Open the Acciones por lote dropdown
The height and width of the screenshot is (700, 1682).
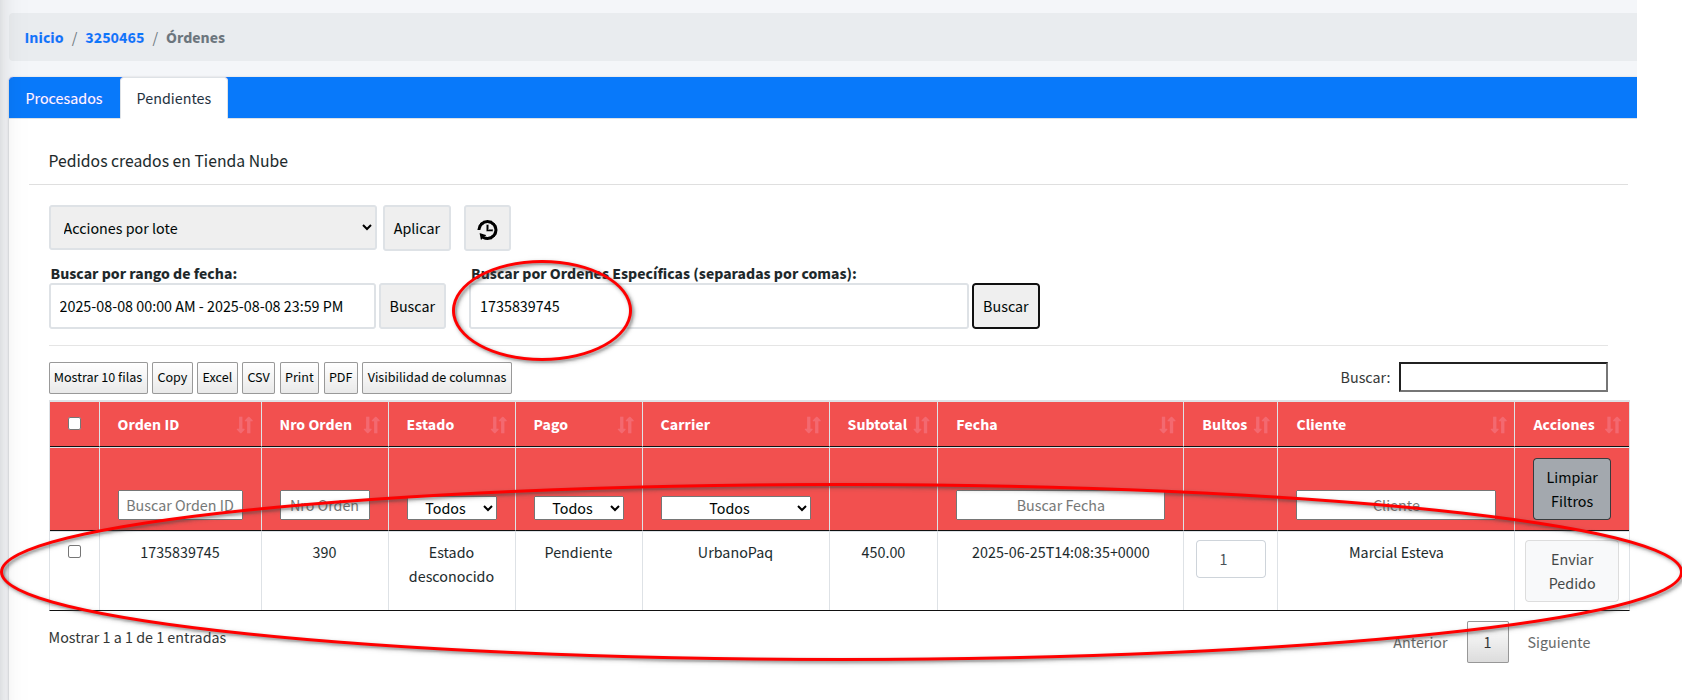212,228
